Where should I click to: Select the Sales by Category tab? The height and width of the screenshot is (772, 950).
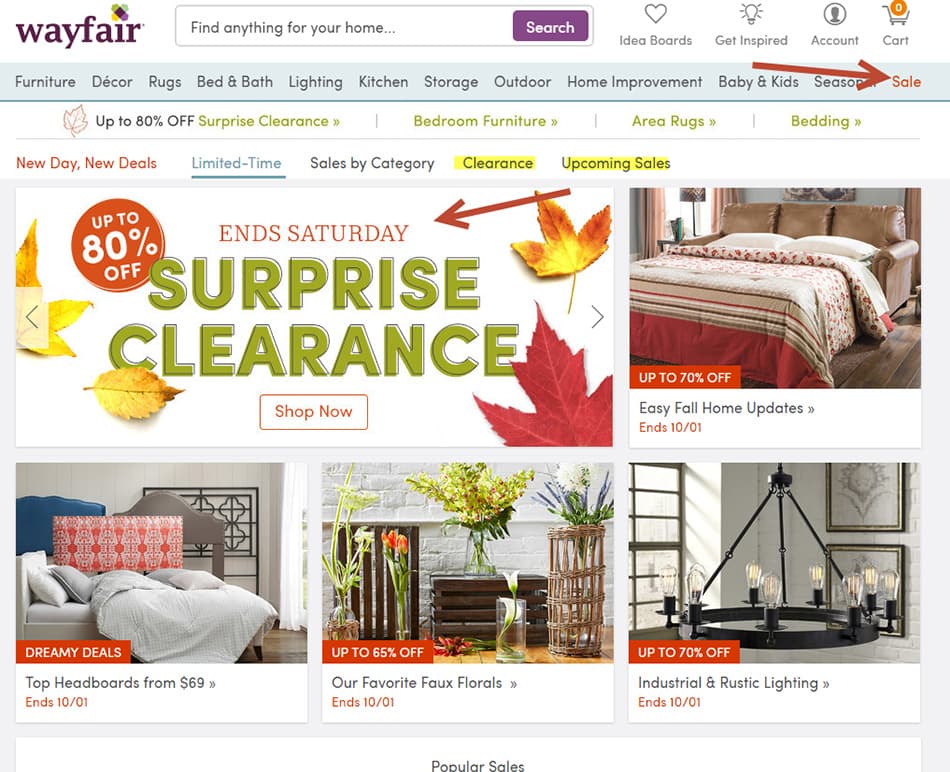[x=372, y=163]
